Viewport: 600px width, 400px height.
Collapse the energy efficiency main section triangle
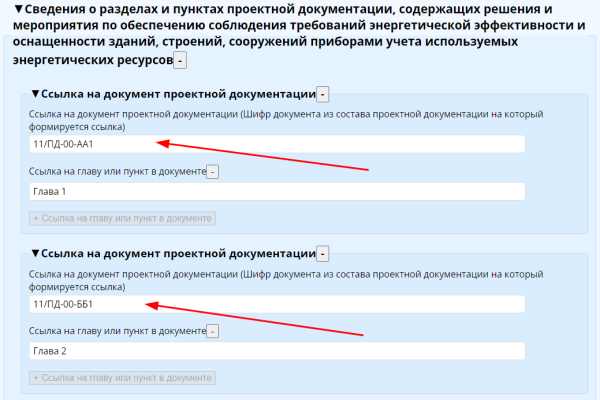[18, 9]
